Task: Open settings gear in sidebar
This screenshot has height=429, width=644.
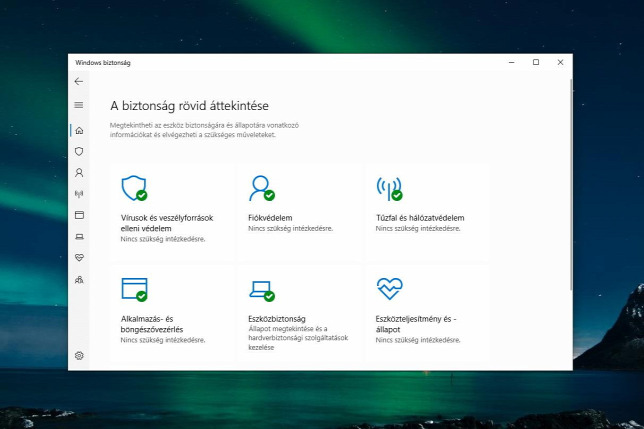Action: pyautogui.click(x=79, y=356)
